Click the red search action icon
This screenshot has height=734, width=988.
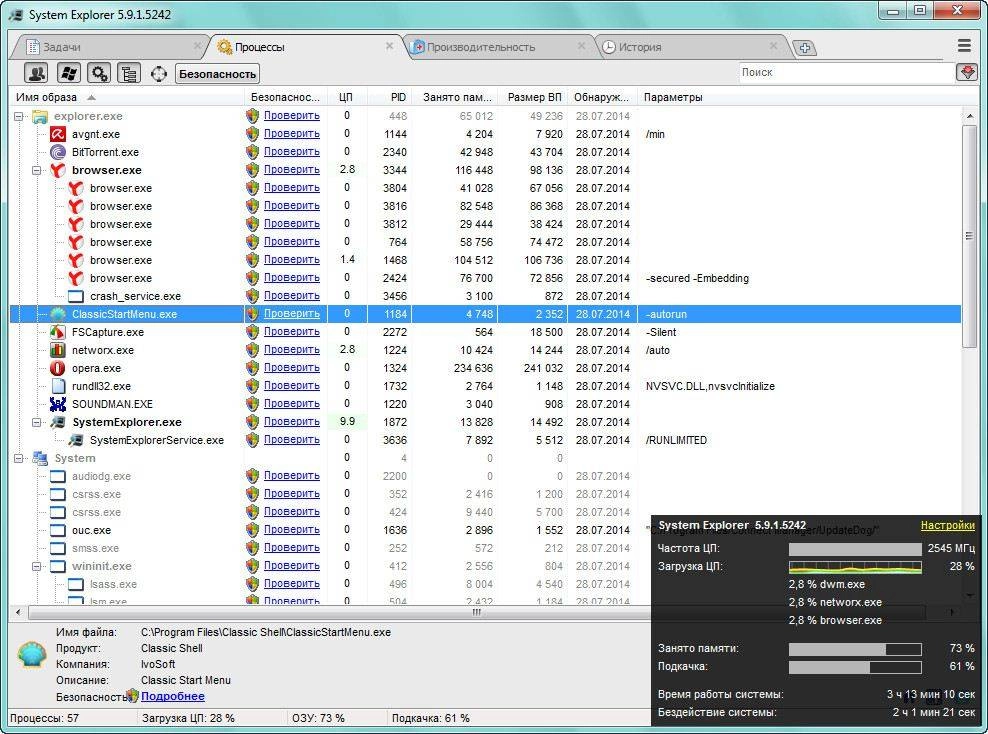967,72
